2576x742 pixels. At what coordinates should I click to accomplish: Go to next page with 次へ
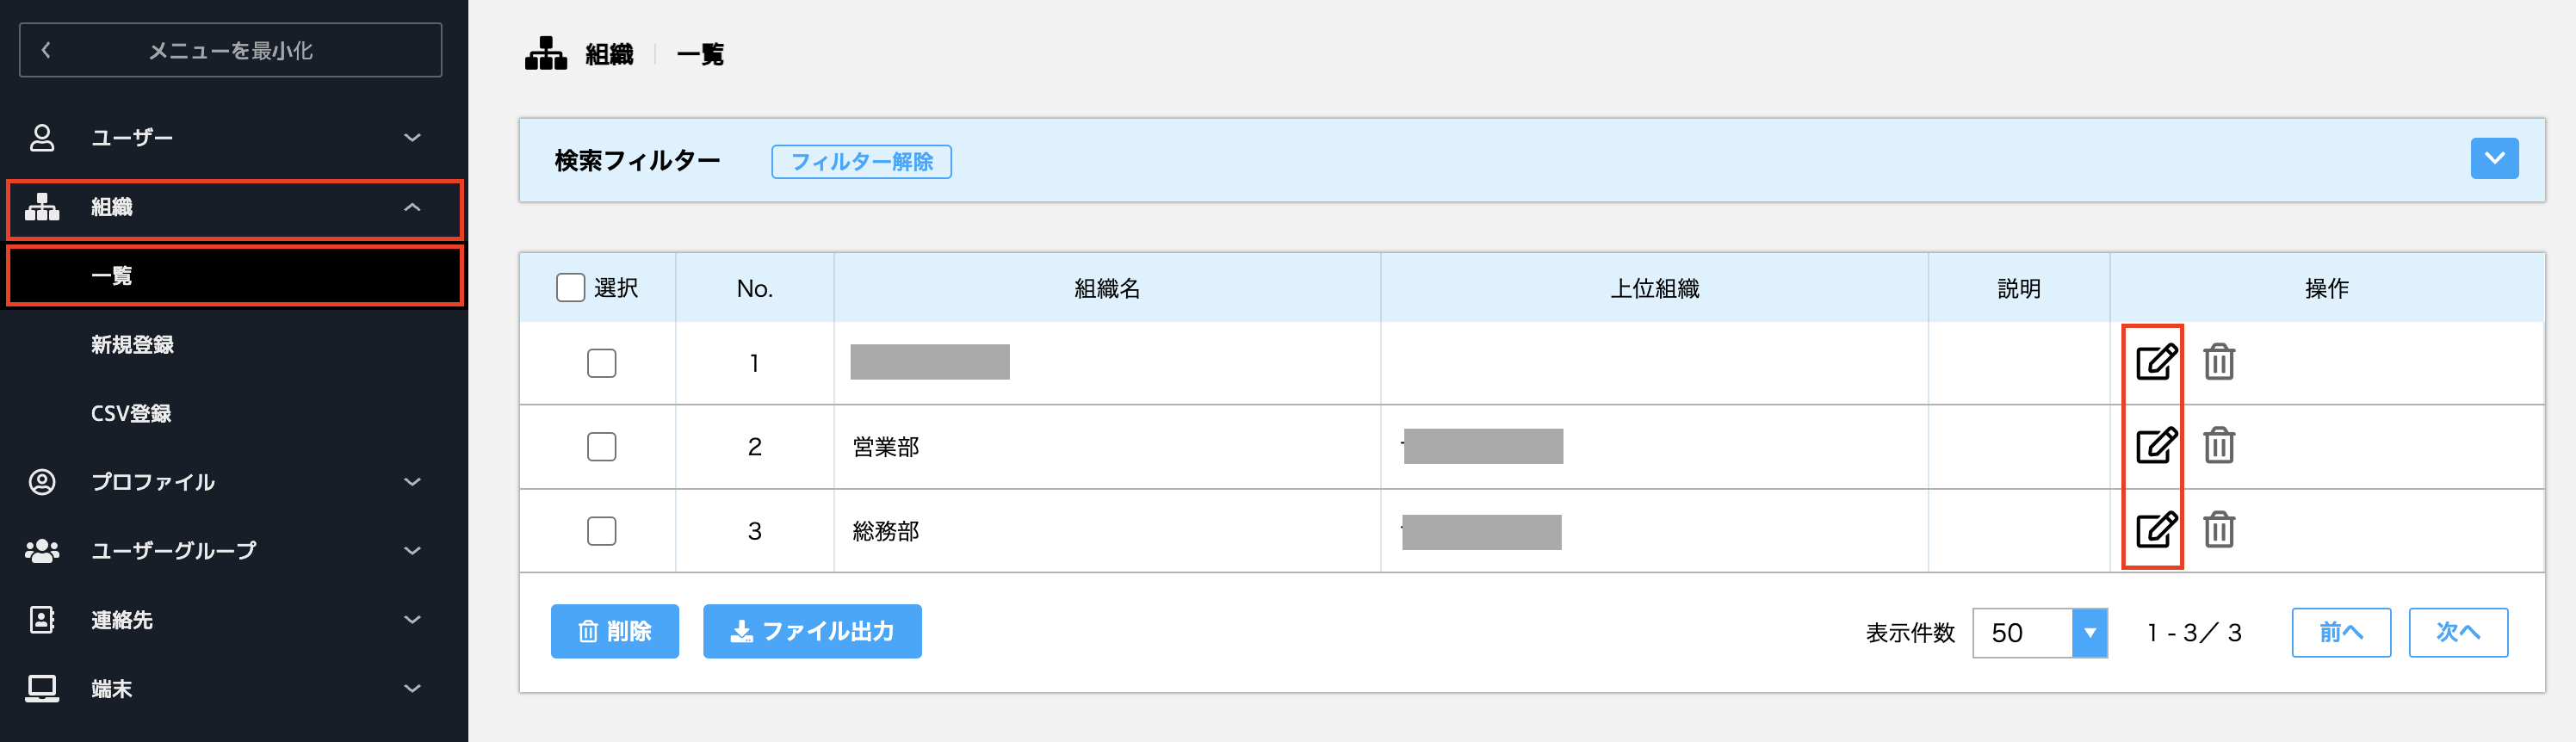pos(2458,632)
